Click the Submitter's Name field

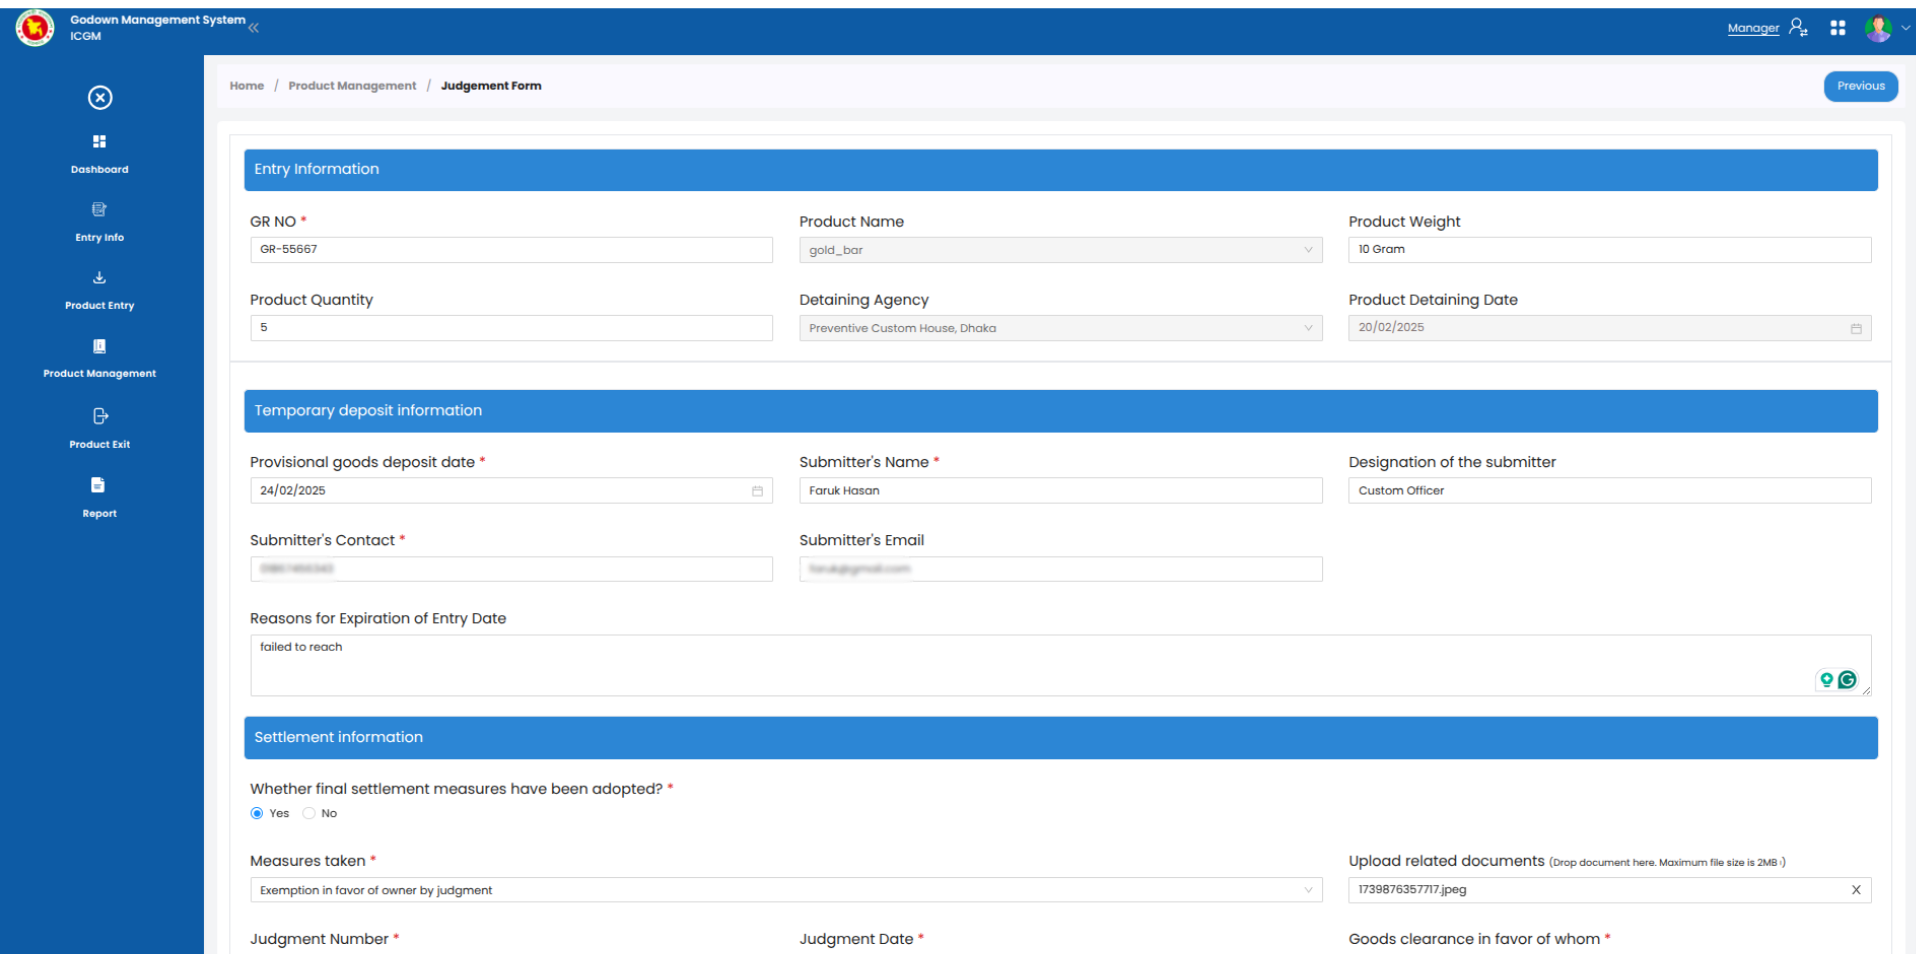(1060, 490)
